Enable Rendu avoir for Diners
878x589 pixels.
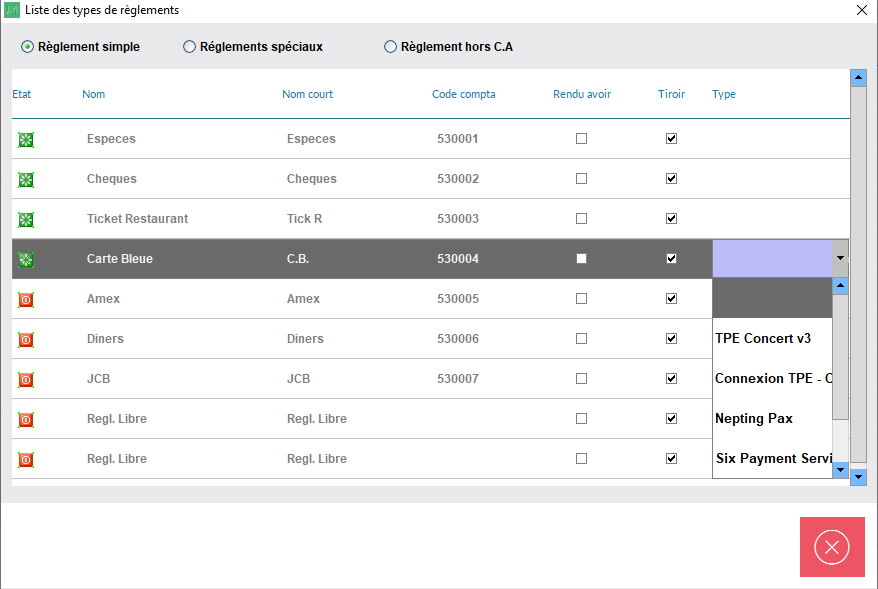coord(582,339)
